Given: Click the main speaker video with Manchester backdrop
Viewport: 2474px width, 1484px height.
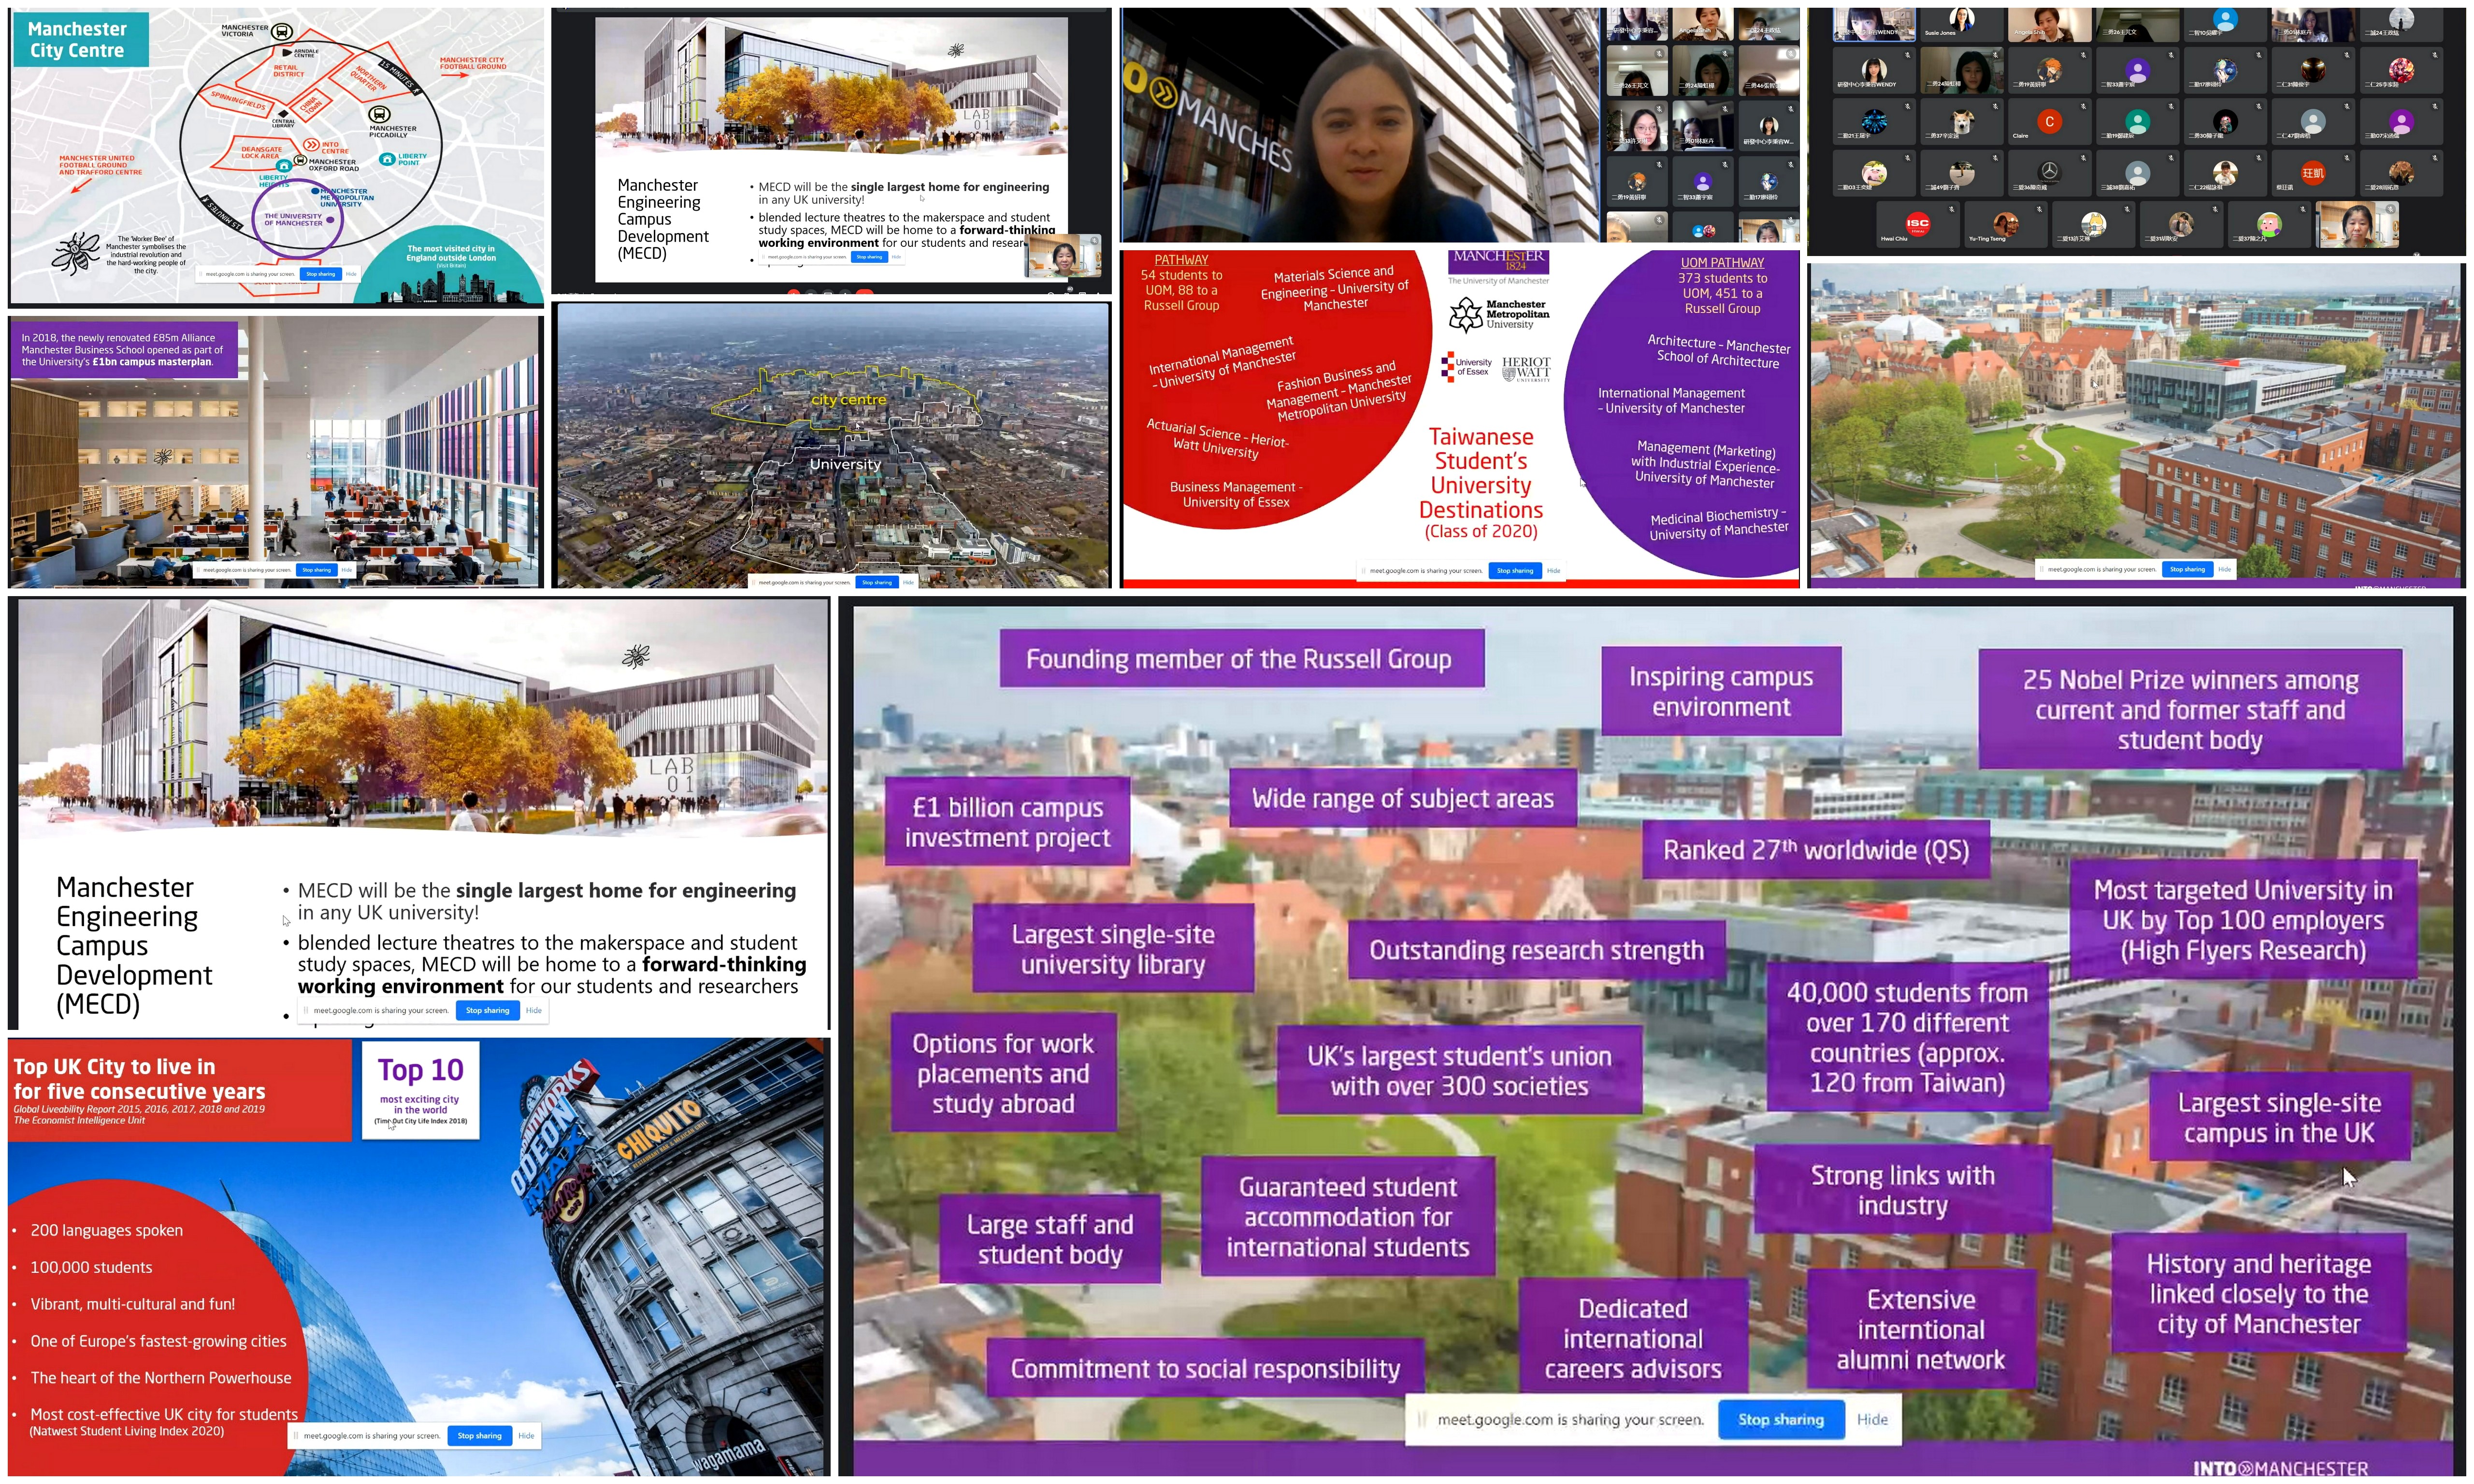Looking at the screenshot, I should pos(1360,125).
